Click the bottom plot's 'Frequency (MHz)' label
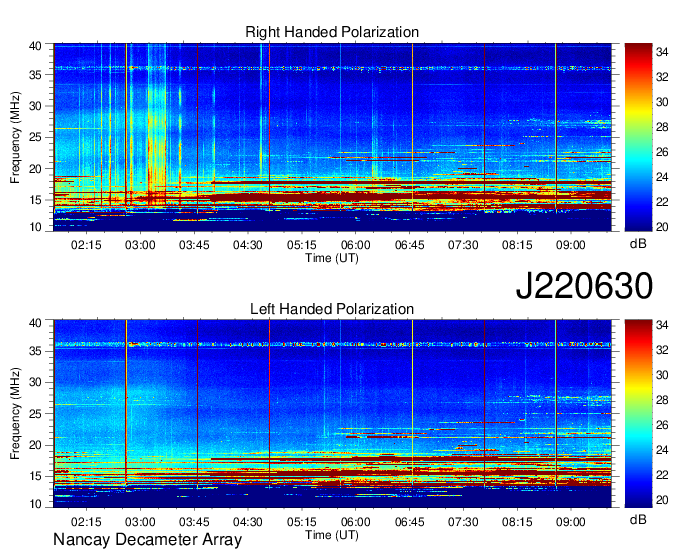 [x=15, y=414]
